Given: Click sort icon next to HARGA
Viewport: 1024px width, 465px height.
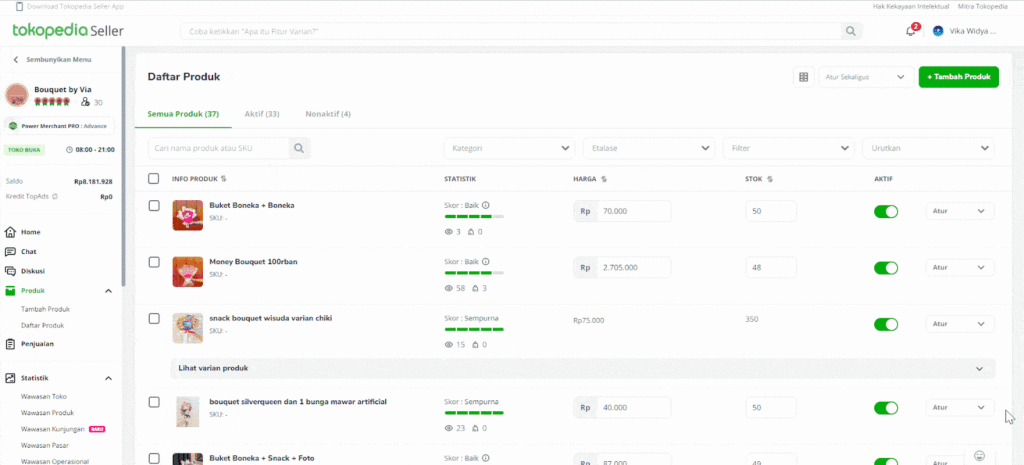Looking at the screenshot, I should point(604,179).
